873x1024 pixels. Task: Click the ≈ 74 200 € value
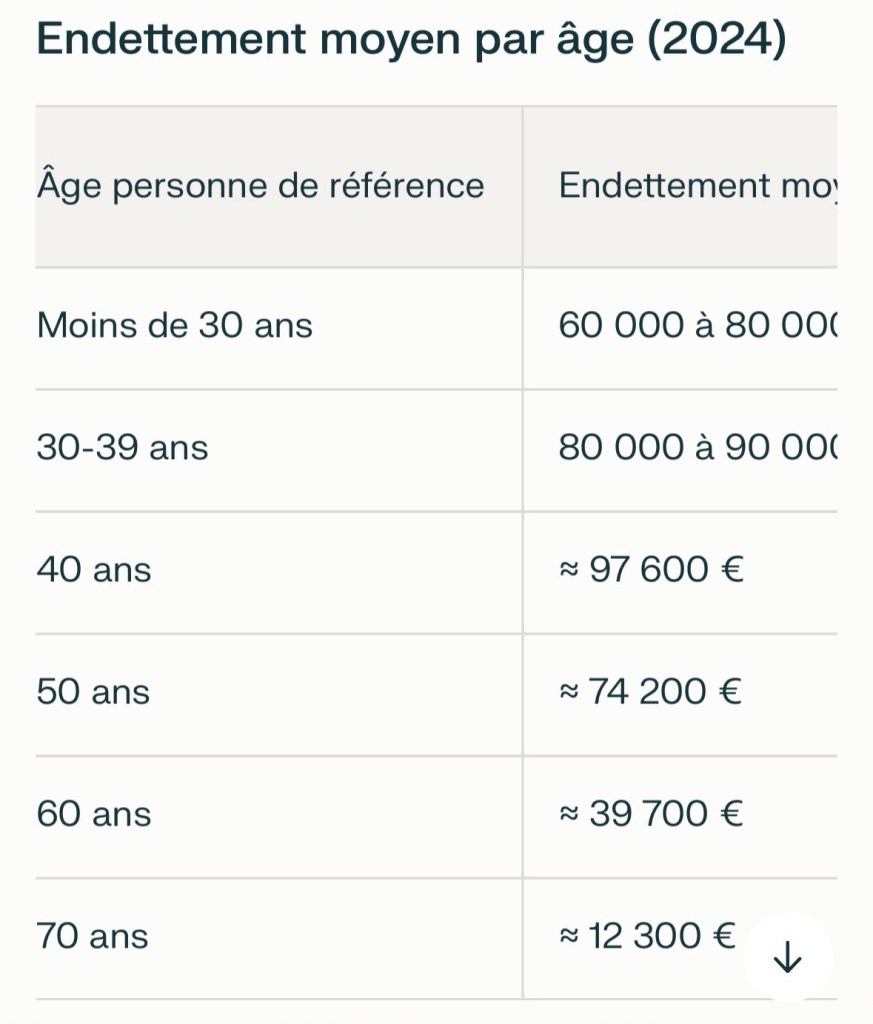650,692
